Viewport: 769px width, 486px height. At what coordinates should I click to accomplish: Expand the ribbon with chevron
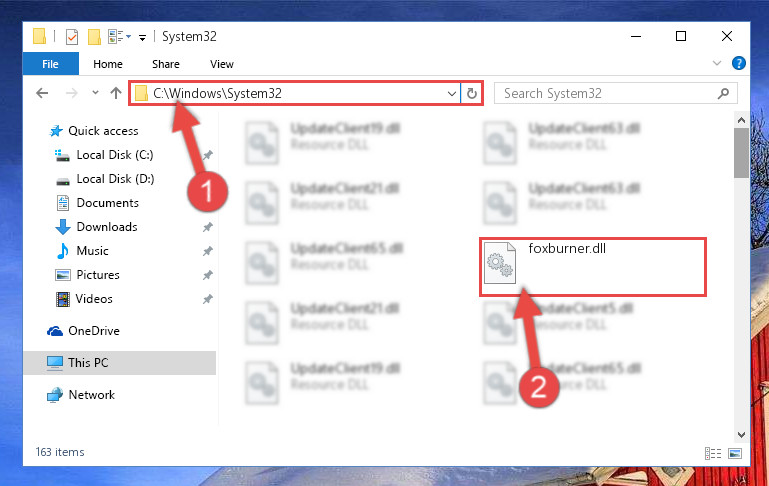tap(717, 63)
